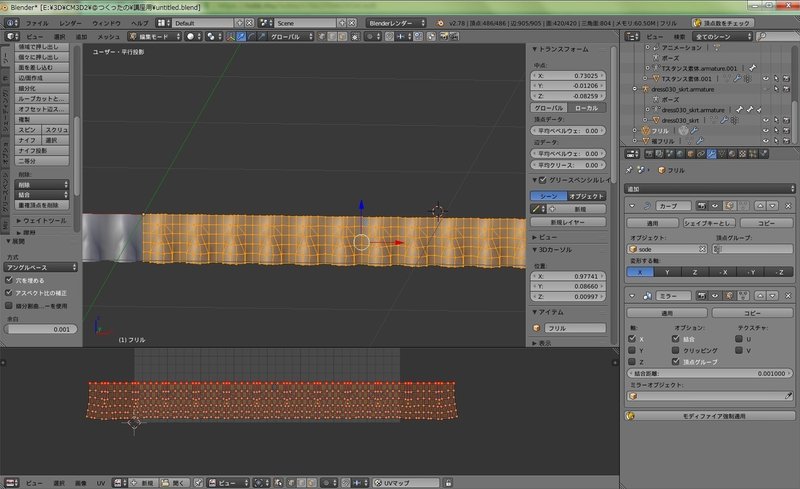Screen dimensions: 800x489
Task: Remove the カーブ modifier with its X
Action: pyautogui.click(x=788, y=206)
